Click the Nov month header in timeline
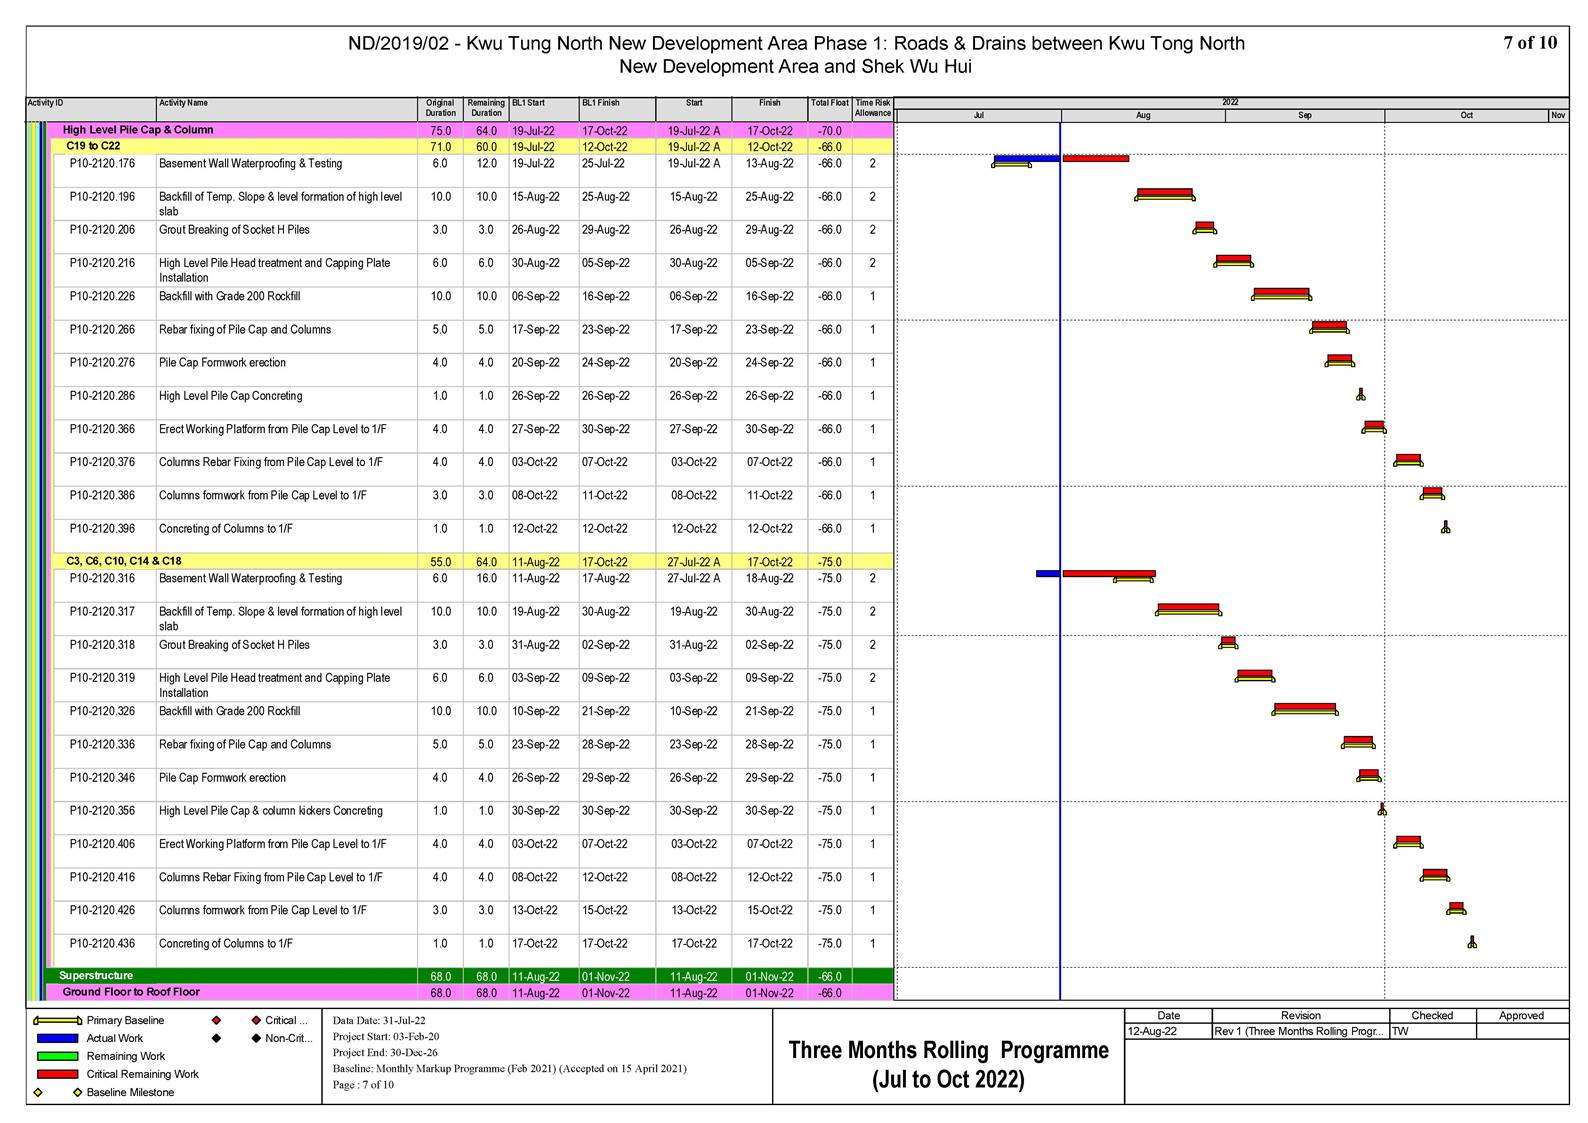Image resolution: width=1588 pixels, height=1123 pixels. click(1559, 116)
